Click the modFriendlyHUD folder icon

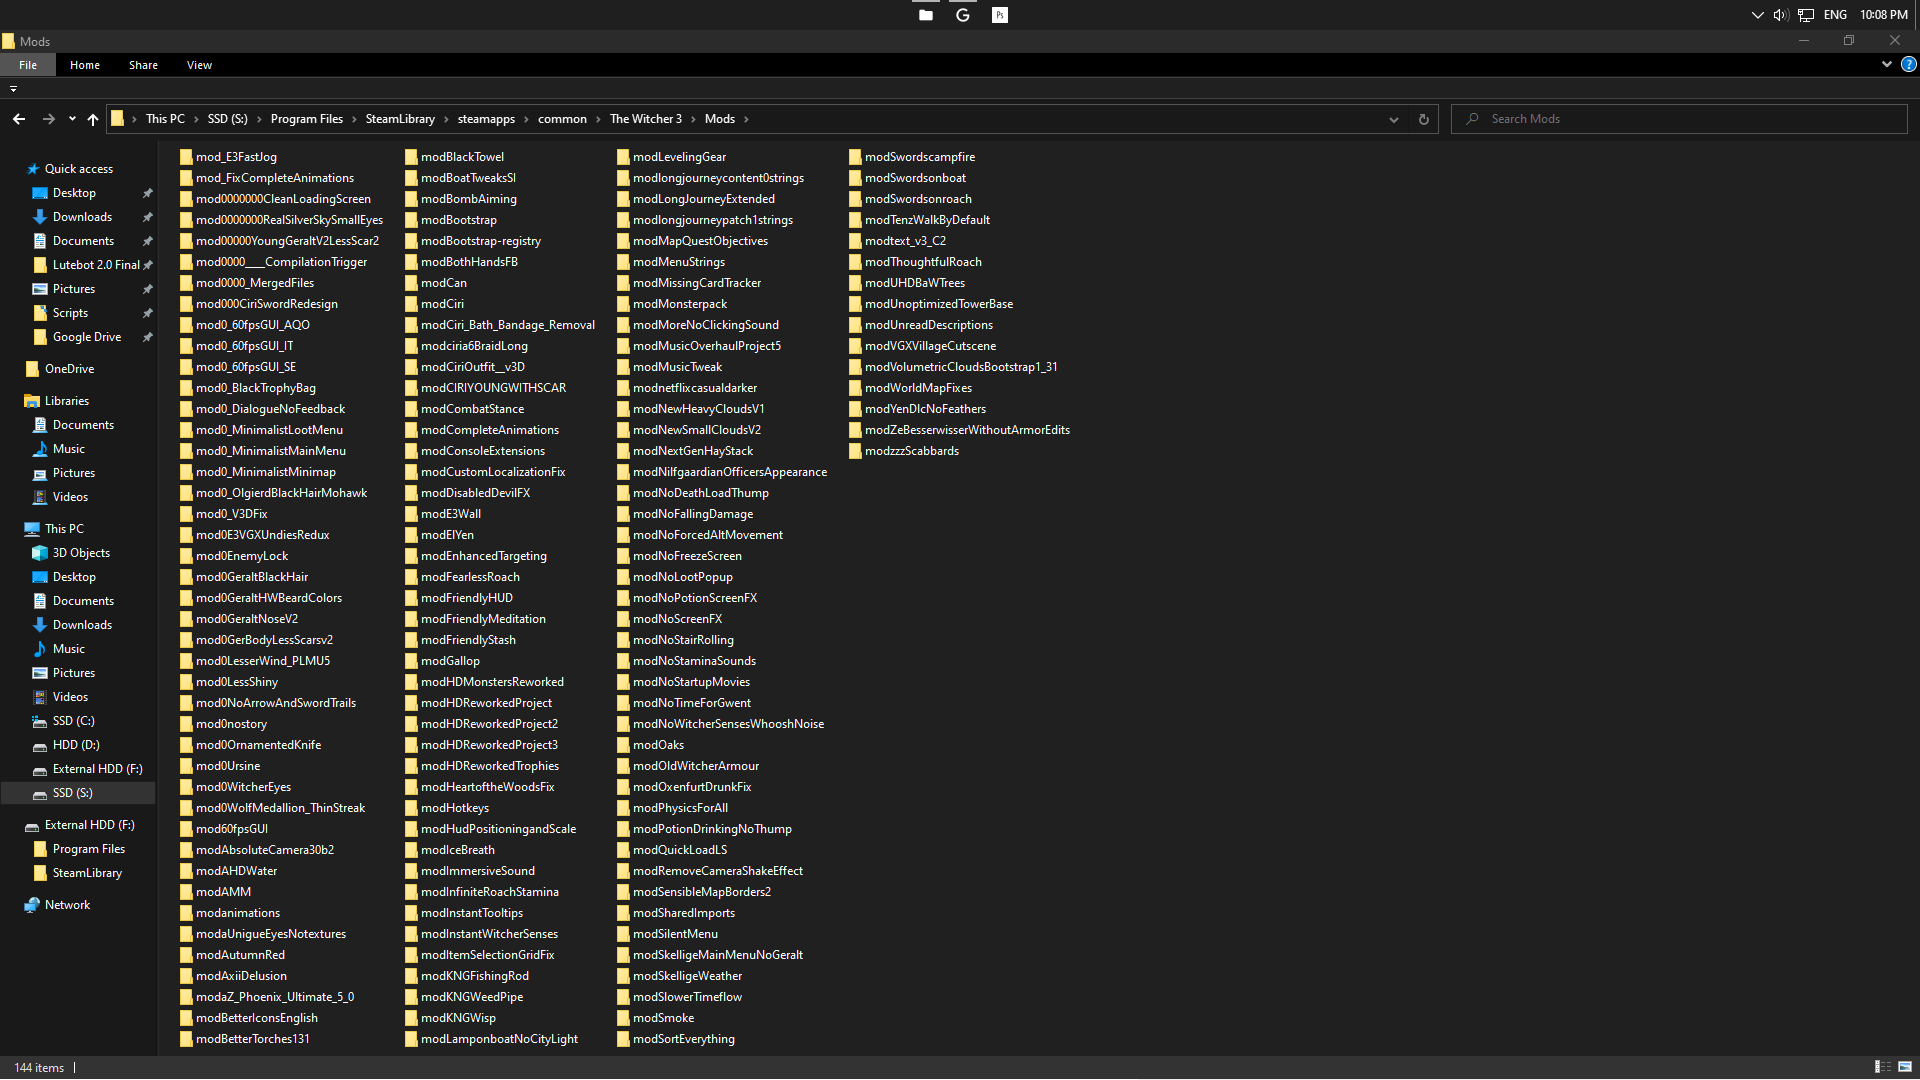tap(411, 598)
